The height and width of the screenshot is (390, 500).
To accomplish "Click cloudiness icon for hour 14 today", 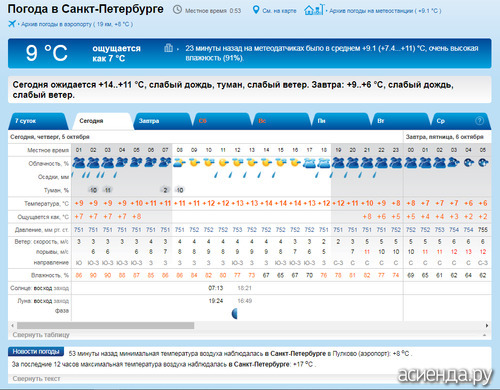I will point(266,163).
